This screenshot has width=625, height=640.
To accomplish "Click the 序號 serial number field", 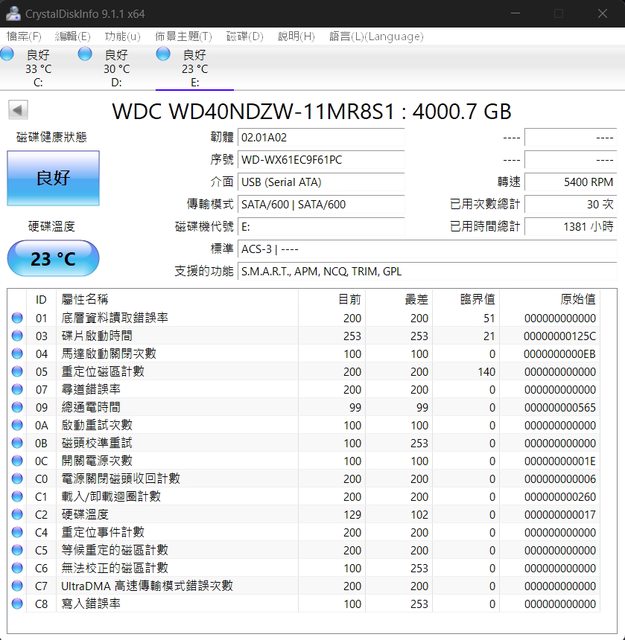I will tap(321, 160).
